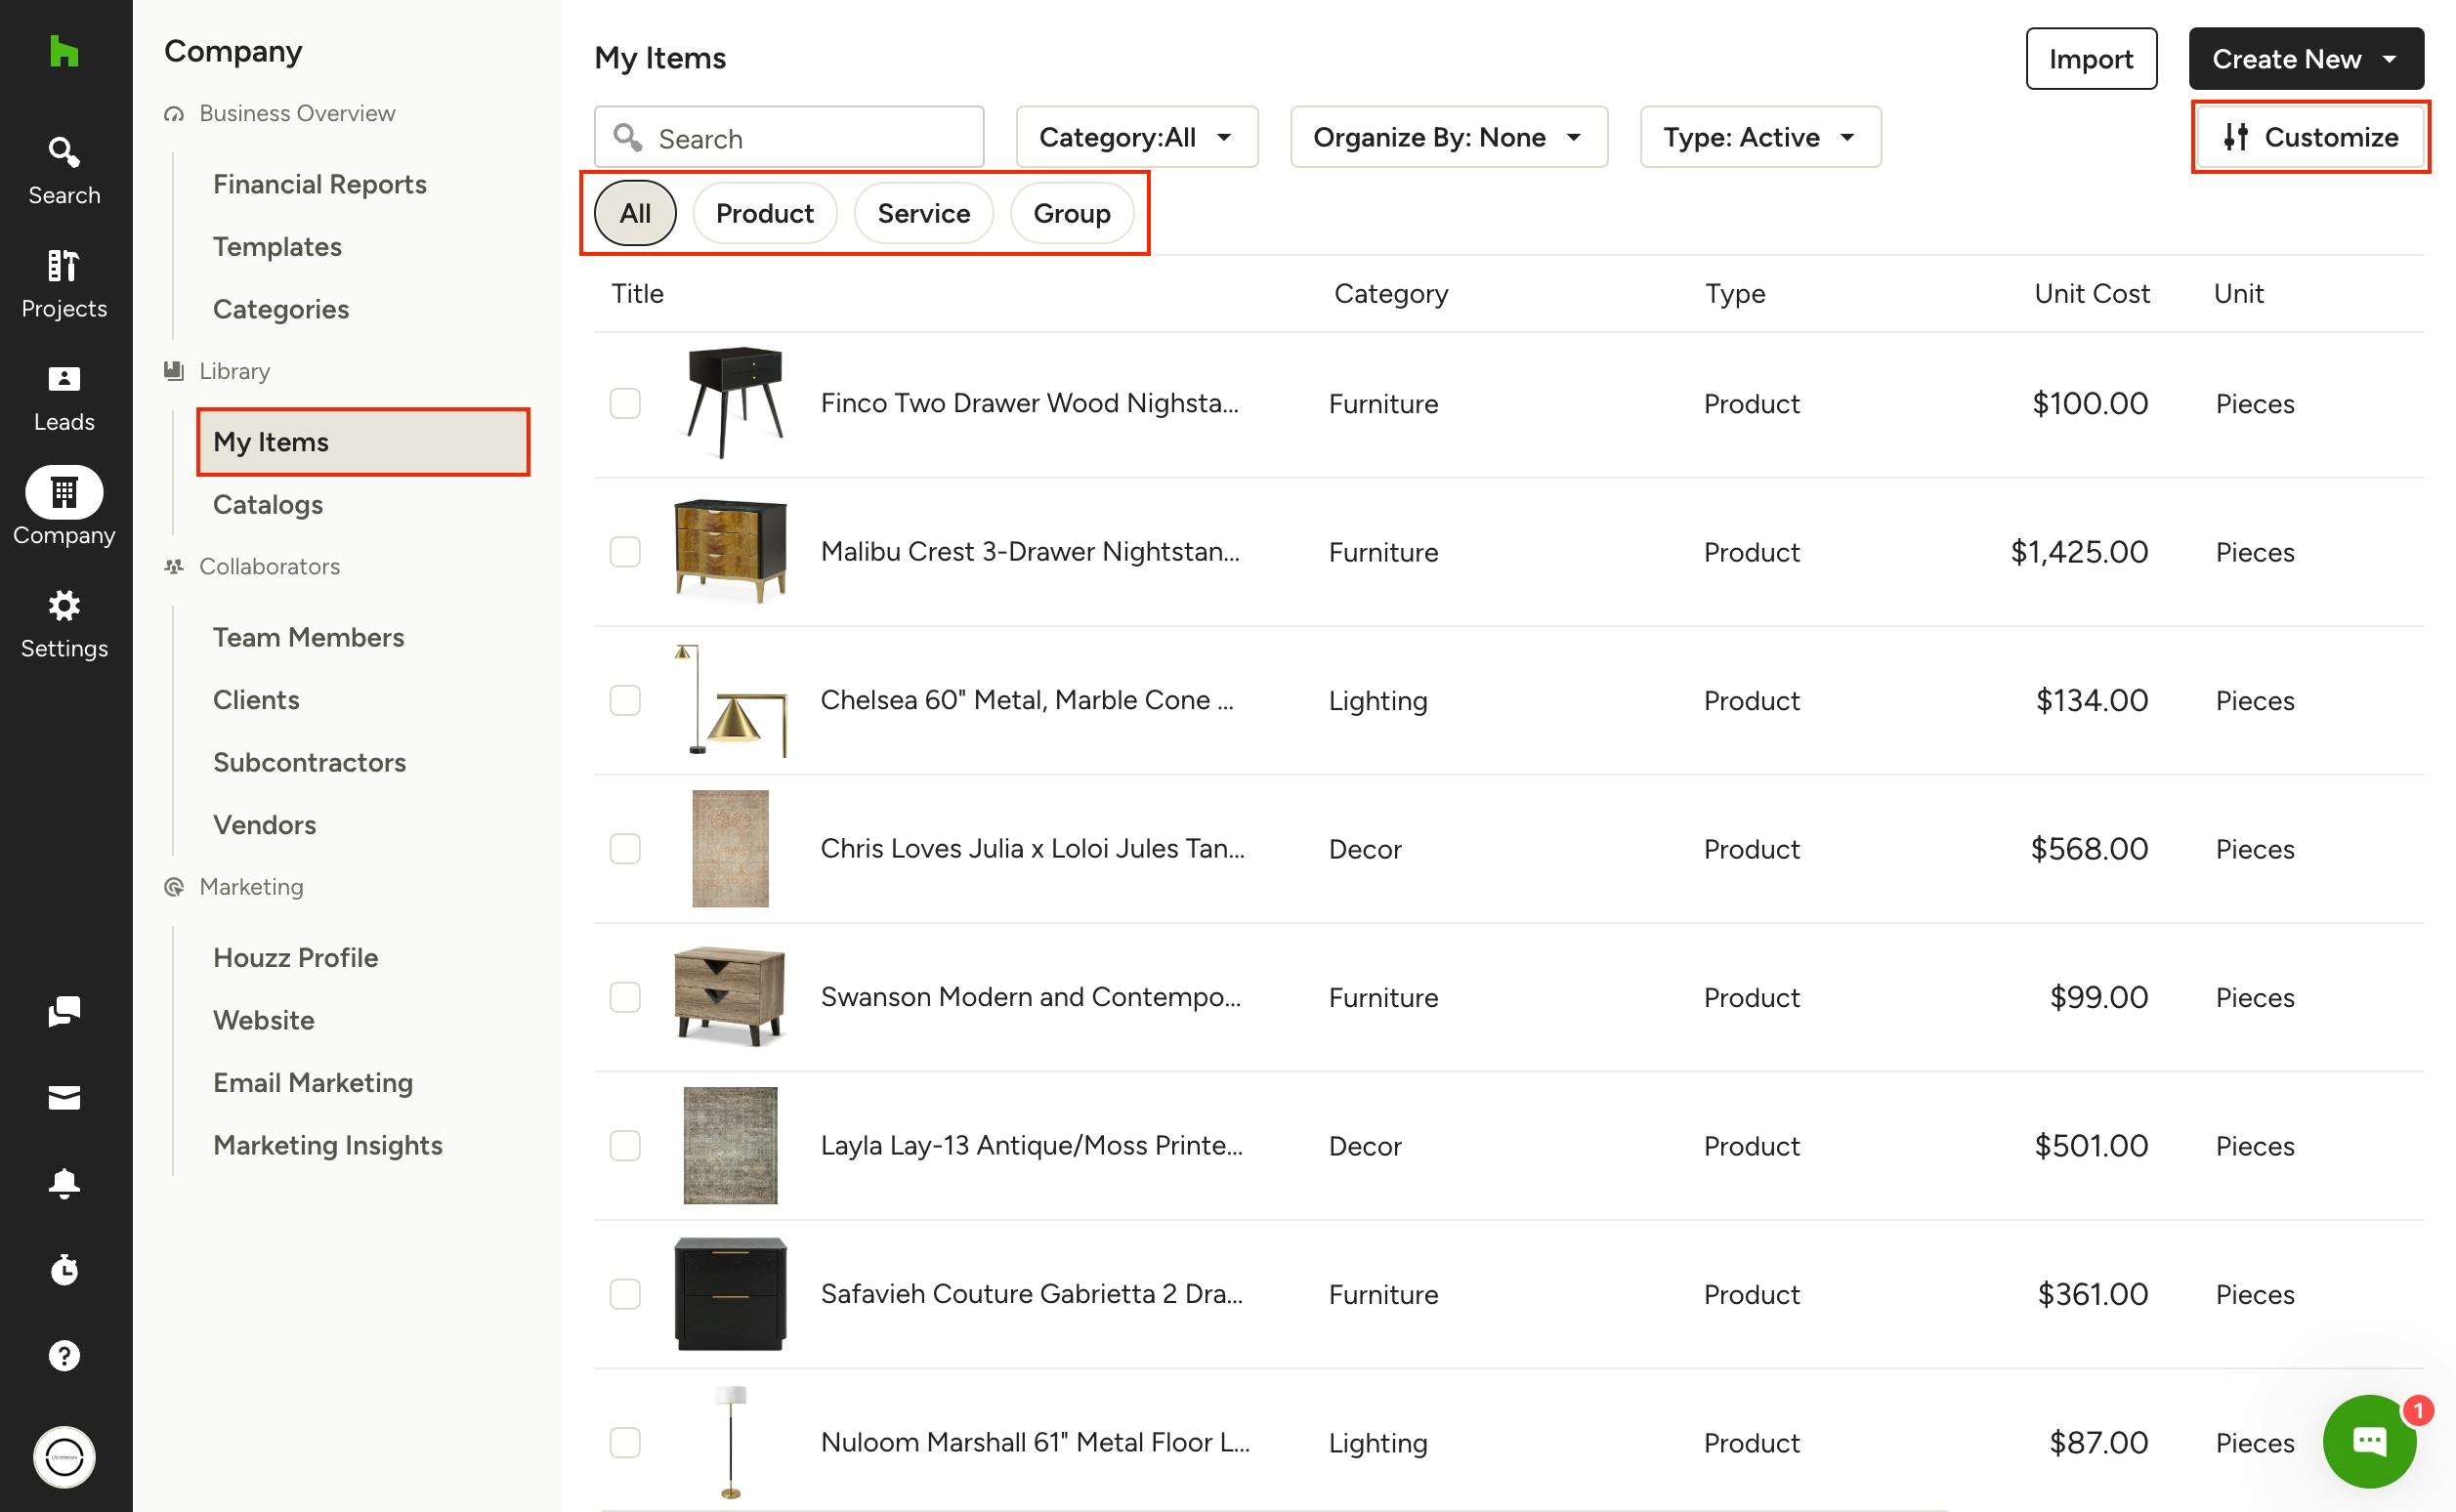Open Templates in the sidebar
This screenshot has width=2456, height=1512.
coord(277,247)
